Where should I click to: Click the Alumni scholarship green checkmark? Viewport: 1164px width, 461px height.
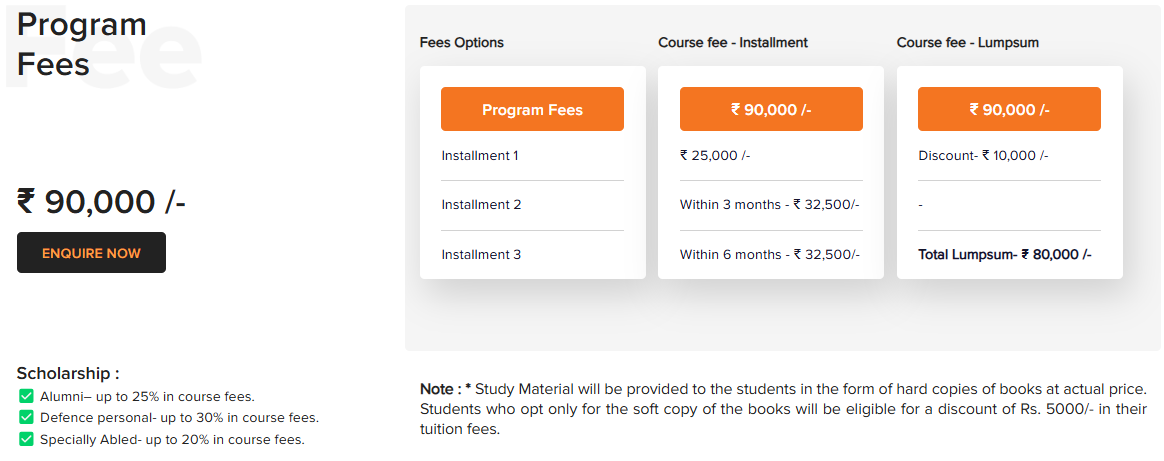[x=27, y=396]
